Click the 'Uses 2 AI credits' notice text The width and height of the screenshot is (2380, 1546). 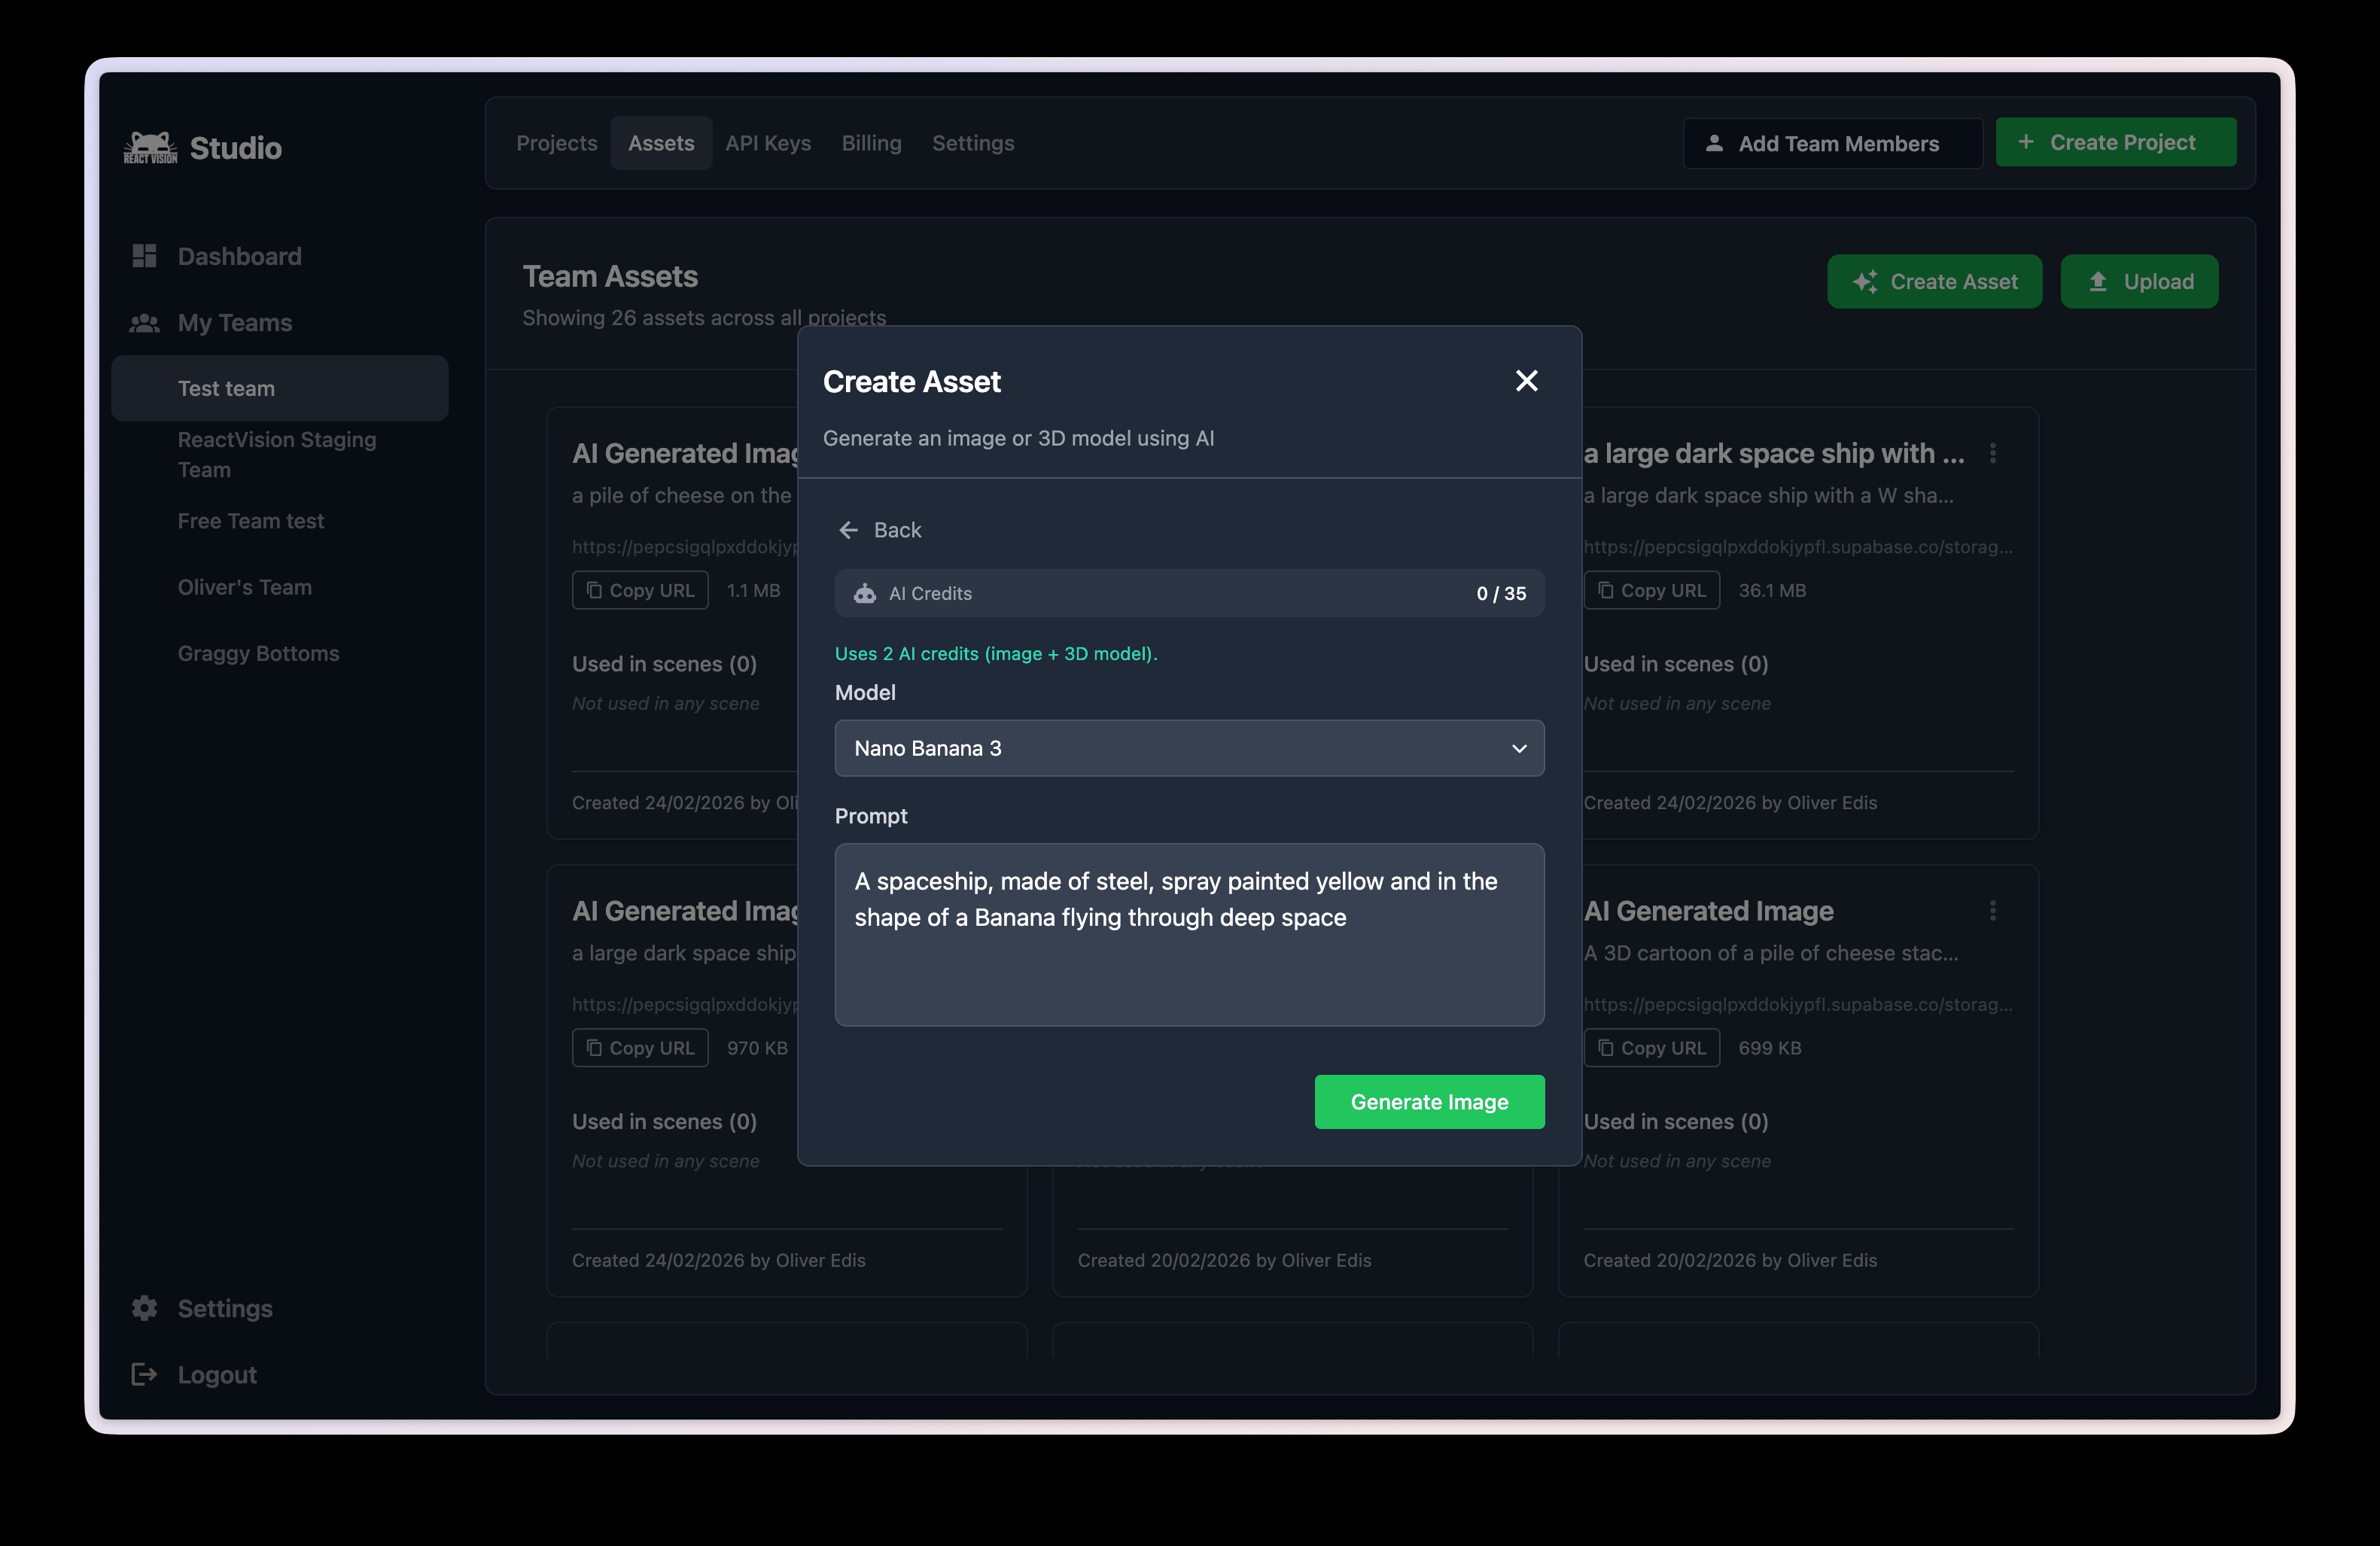pos(996,653)
